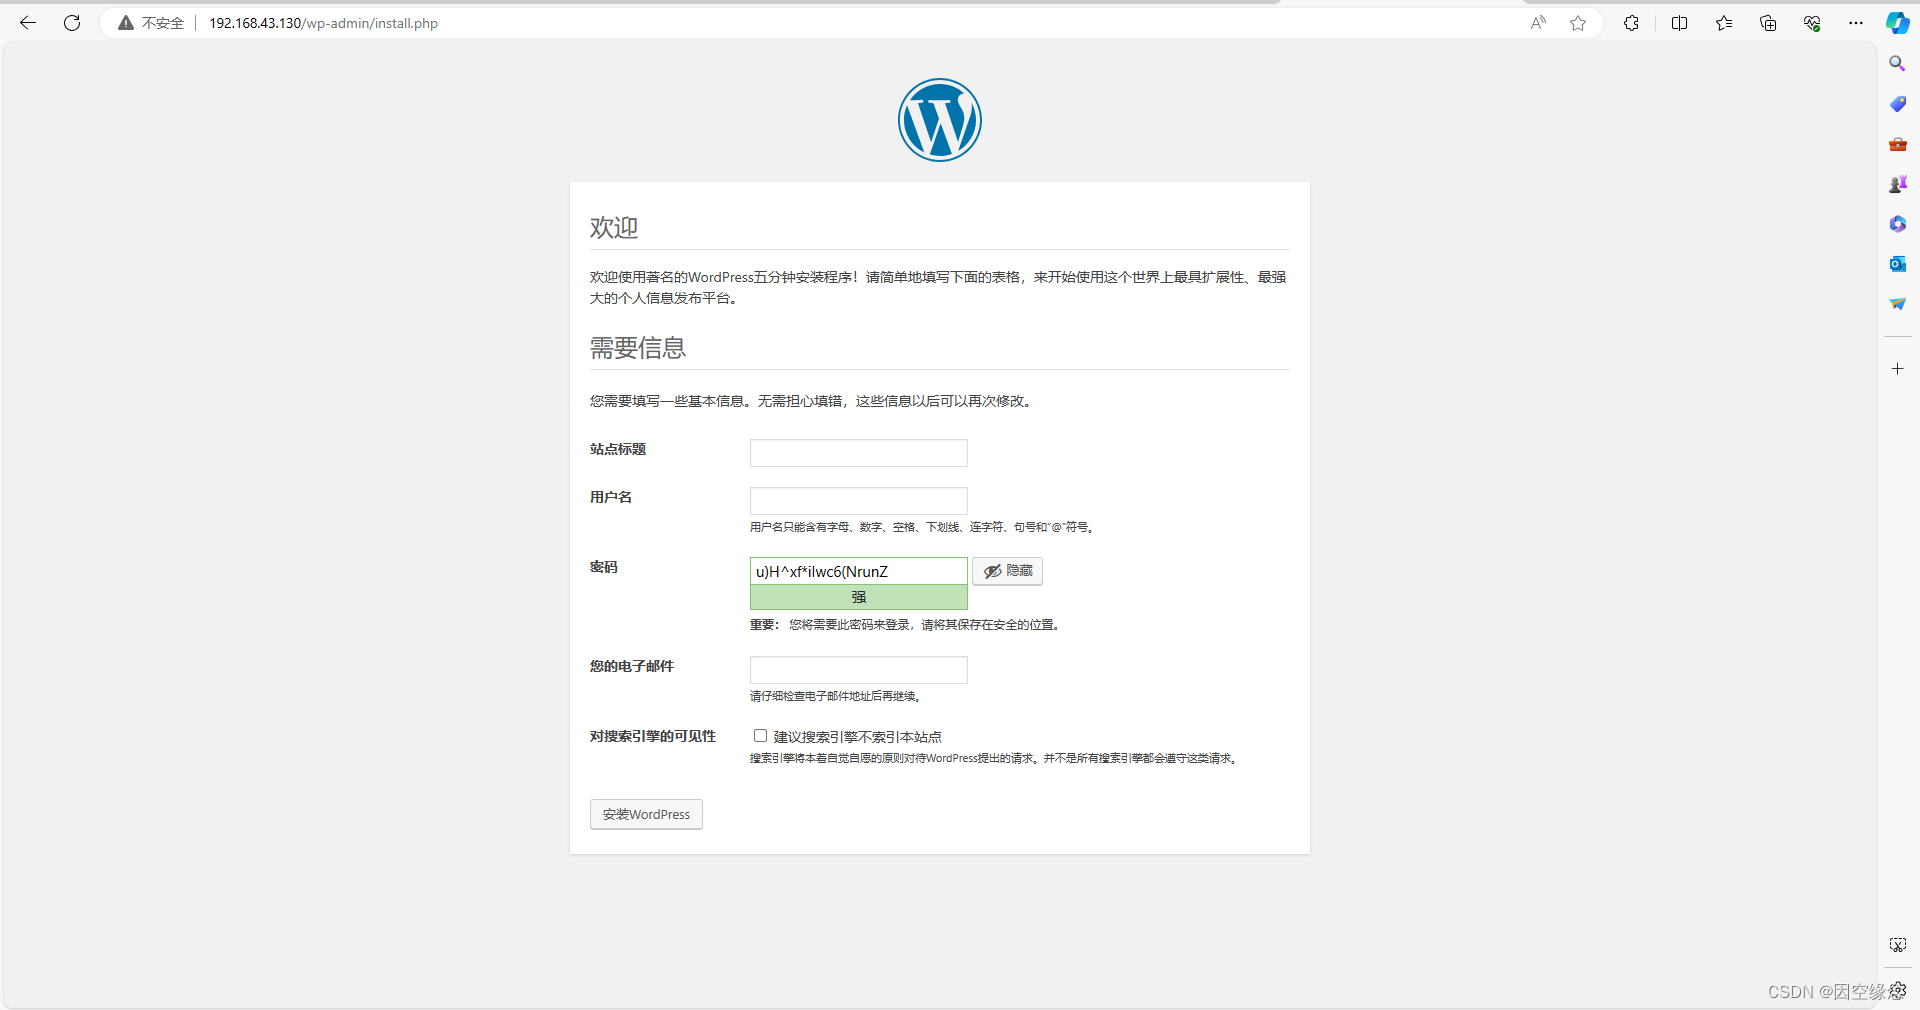Add this page to favorites

pyautogui.click(x=1578, y=22)
